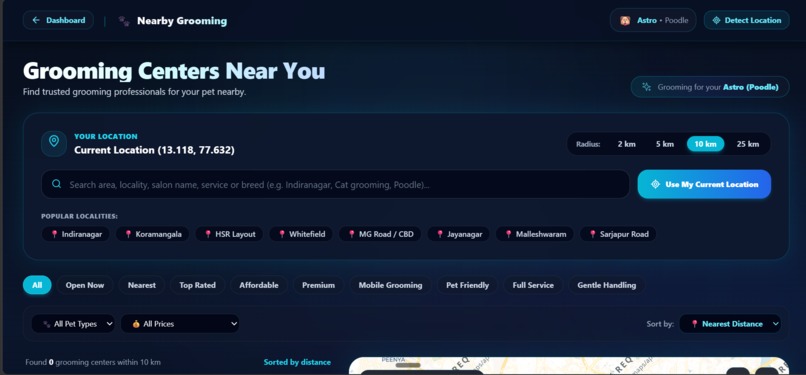
Task: Filter by Open Now
Action: (85, 285)
